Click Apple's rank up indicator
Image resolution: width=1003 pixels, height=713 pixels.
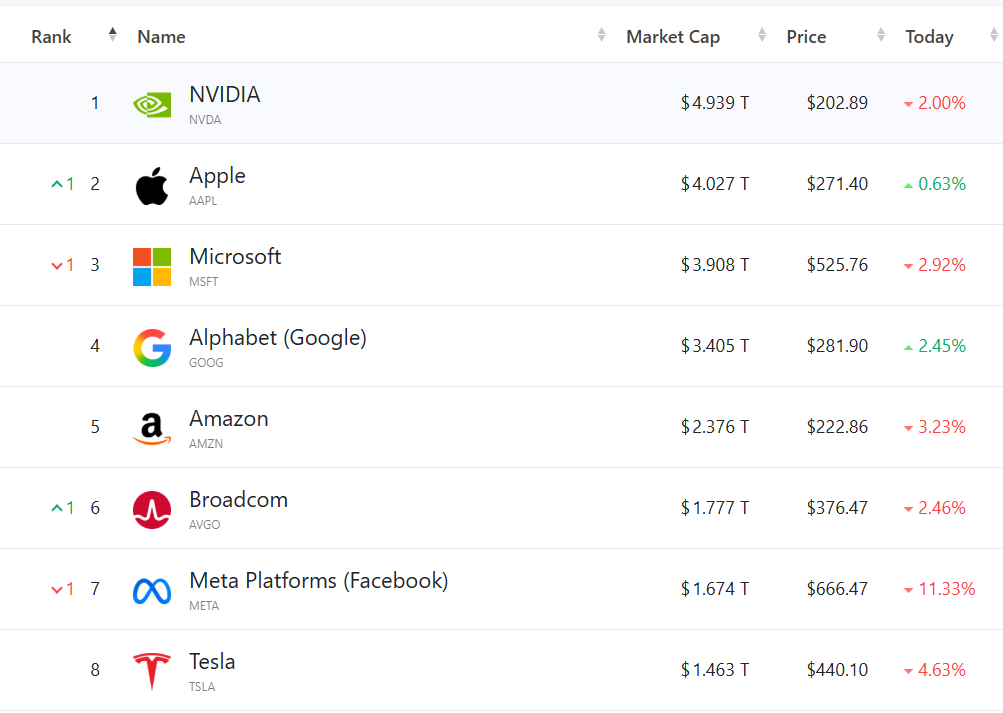pyautogui.click(x=62, y=184)
